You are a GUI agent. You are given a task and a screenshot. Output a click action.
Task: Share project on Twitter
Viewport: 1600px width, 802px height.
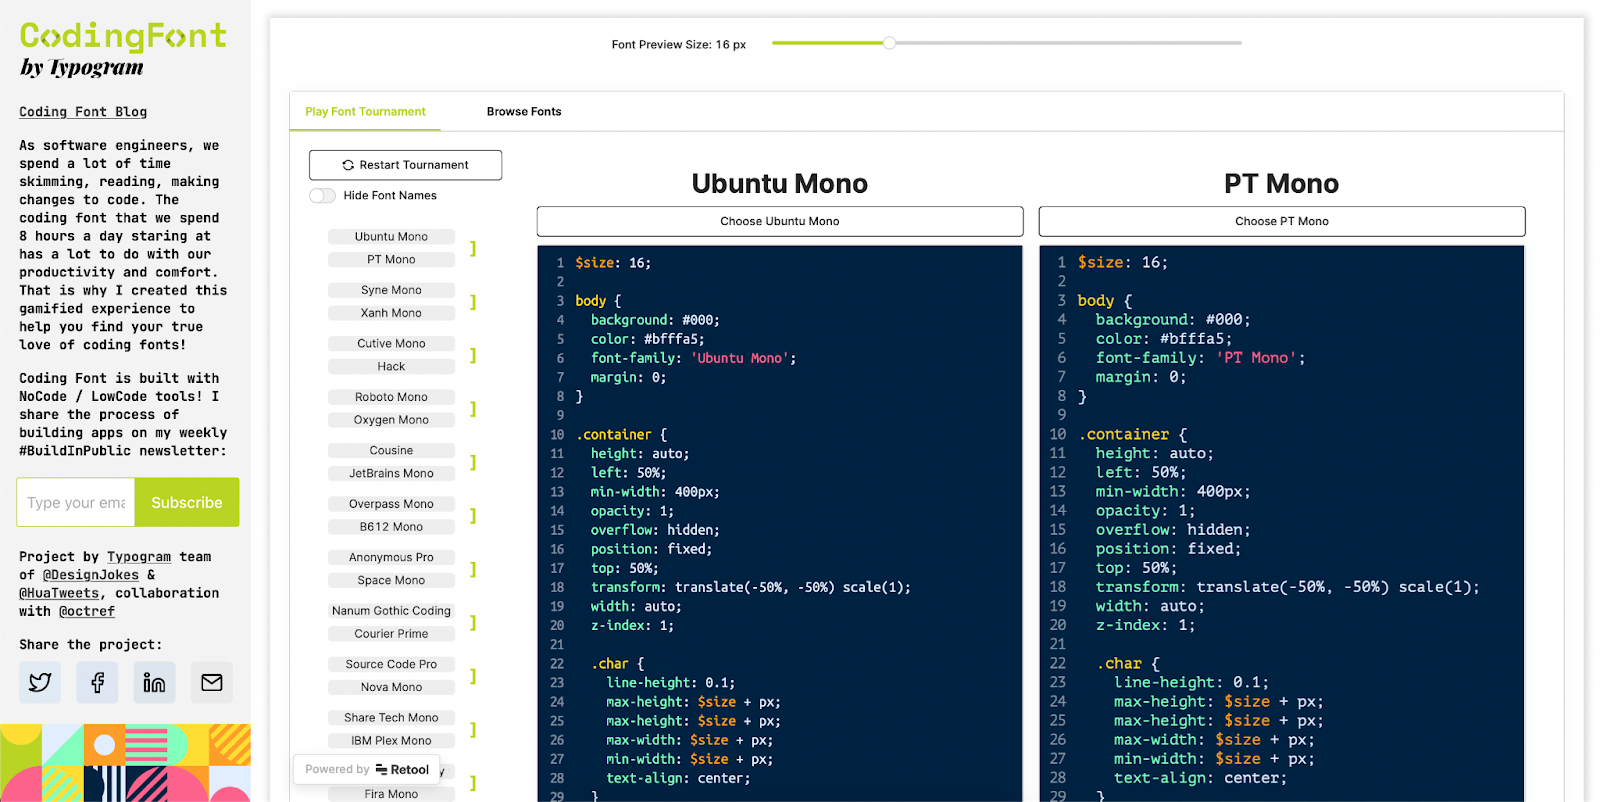[40, 682]
